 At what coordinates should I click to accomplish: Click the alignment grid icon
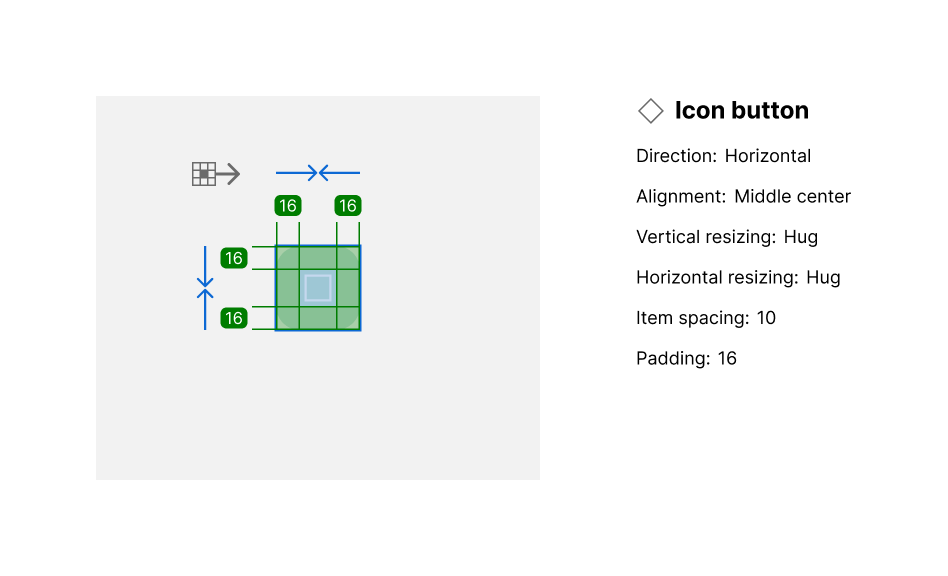[x=203, y=174]
